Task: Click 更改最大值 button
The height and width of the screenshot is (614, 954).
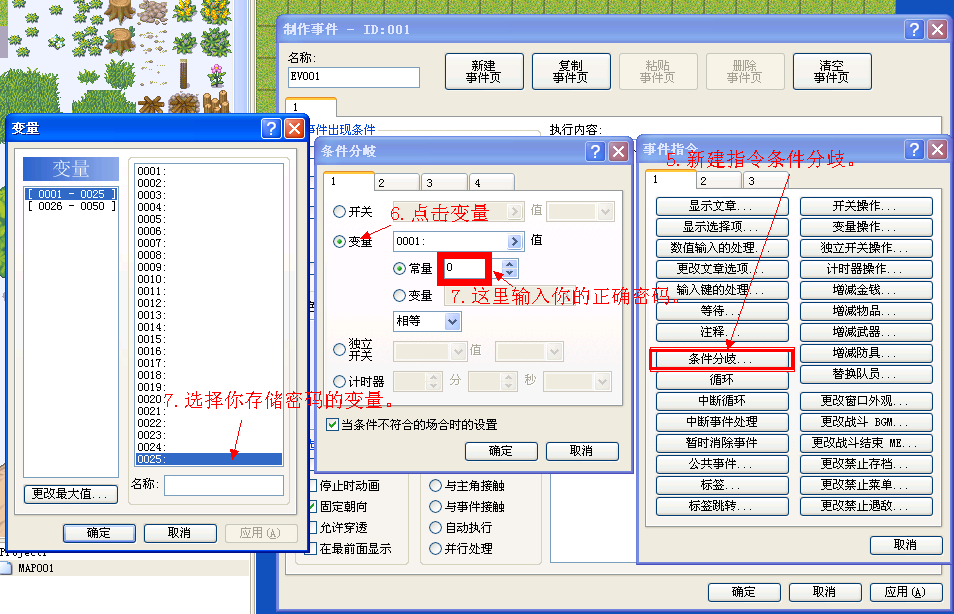Action: [71, 494]
